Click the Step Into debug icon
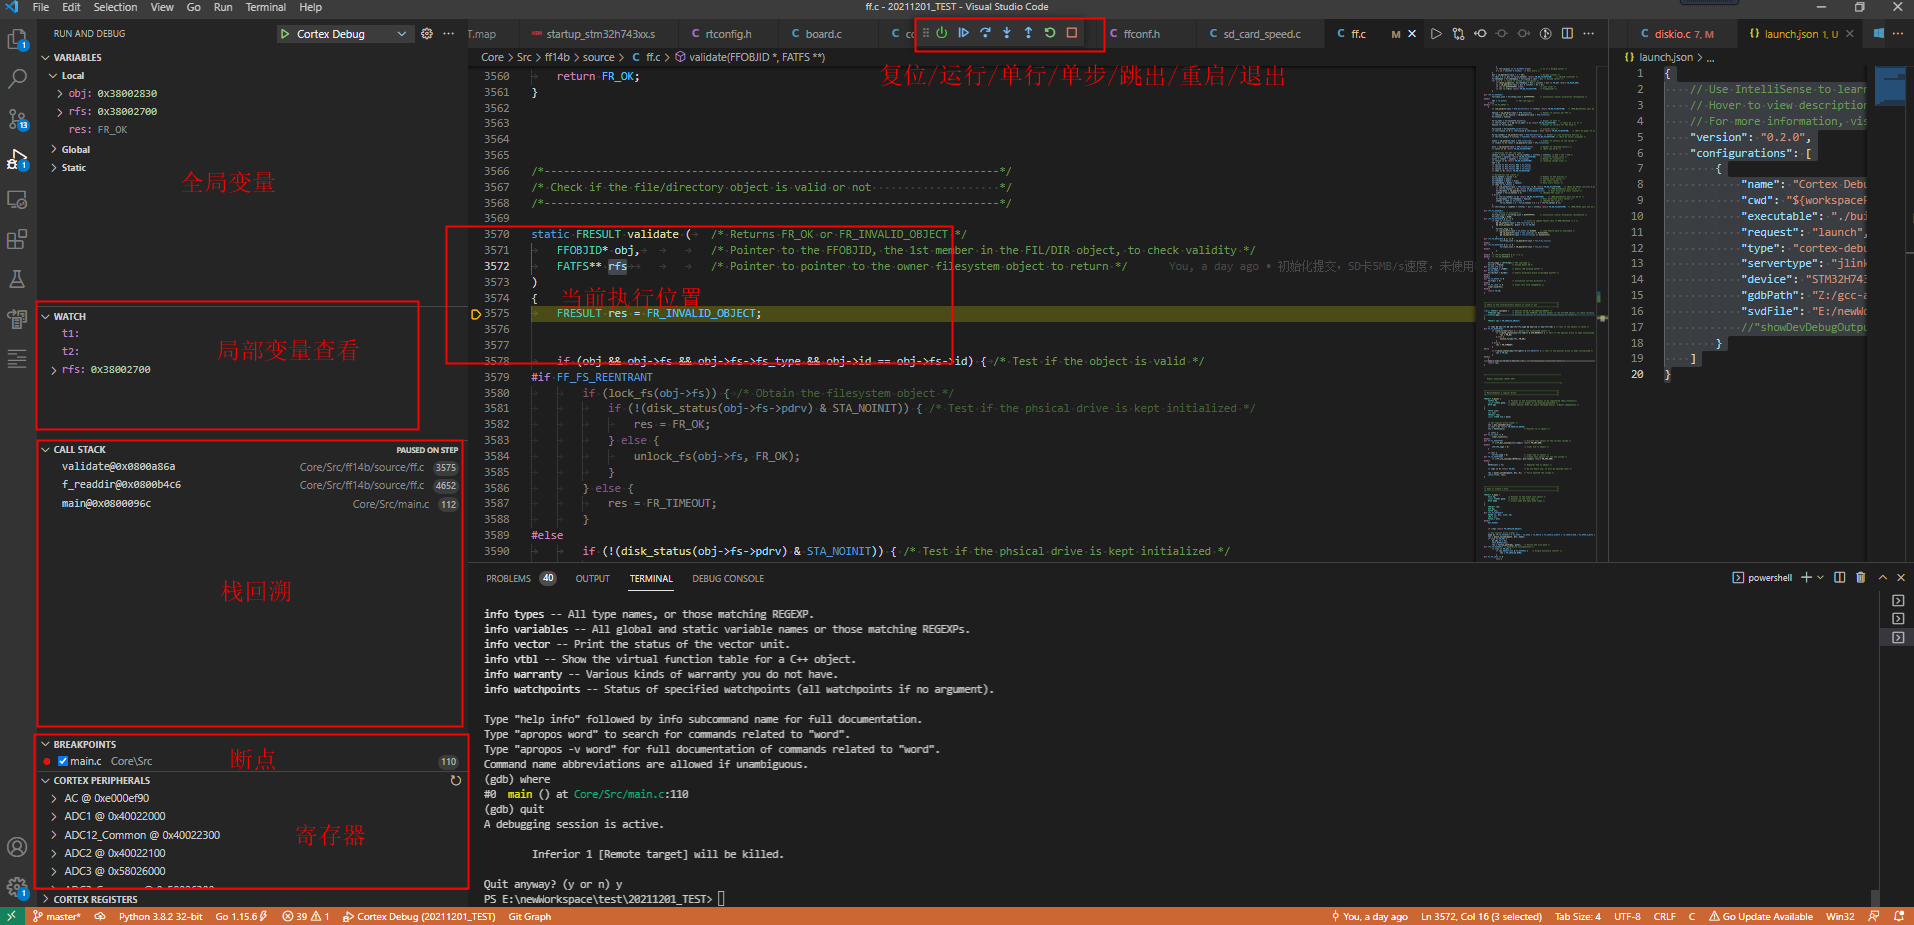The width and height of the screenshot is (1914, 925). click(x=1007, y=33)
